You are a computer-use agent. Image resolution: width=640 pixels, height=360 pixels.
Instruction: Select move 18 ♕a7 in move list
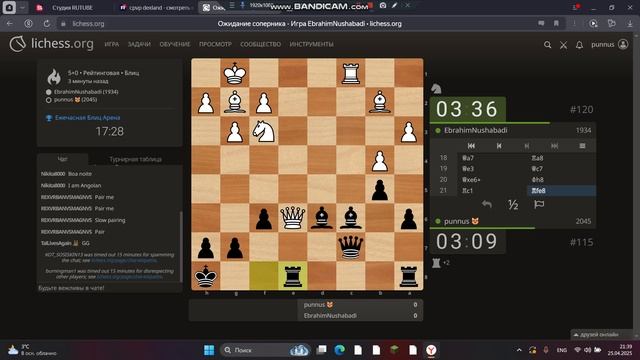click(492, 158)
